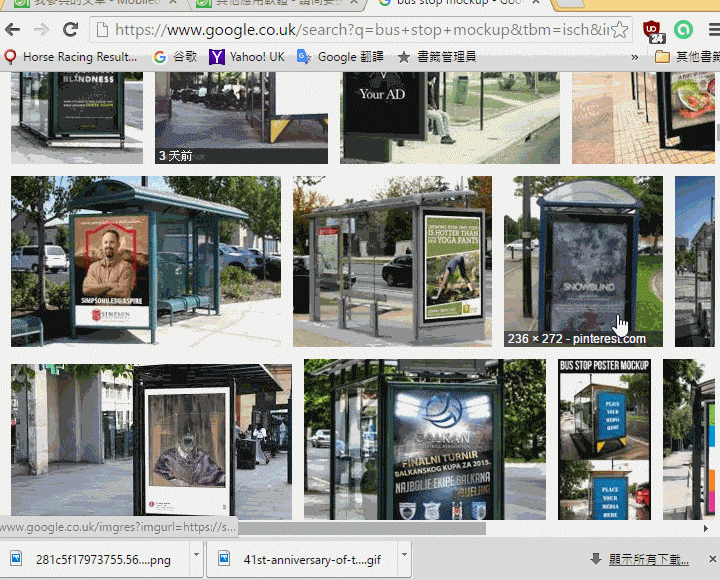Open the 谷歌 Google bookmark
The image size is (720, 580).
[175, 57]
